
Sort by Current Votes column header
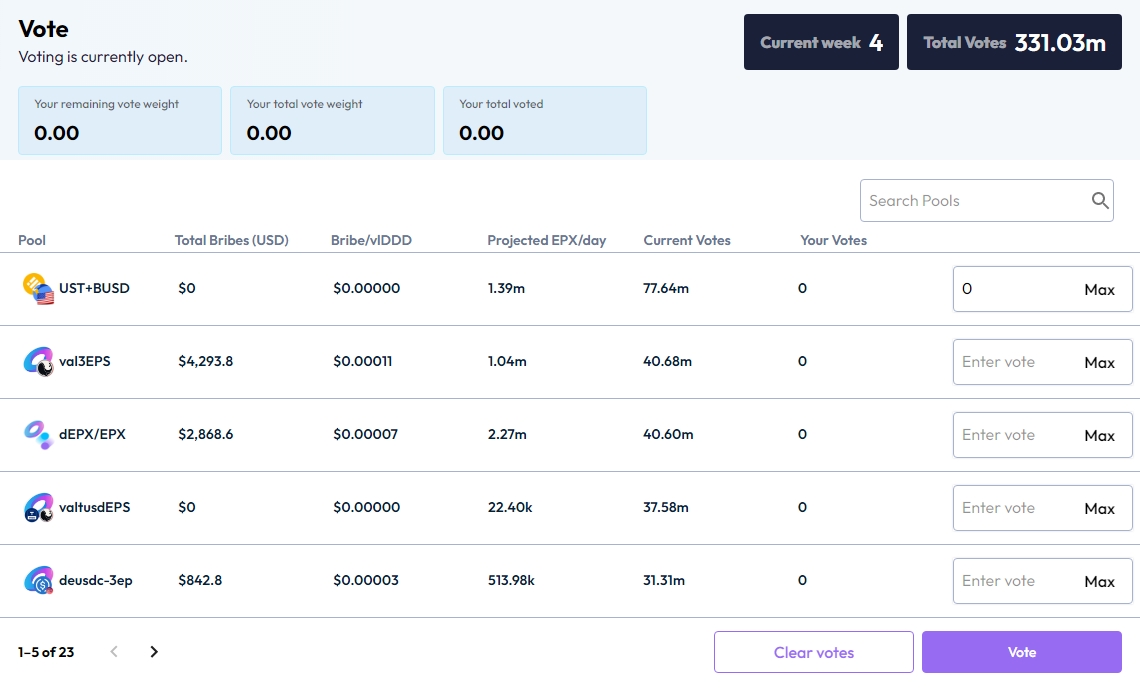687,240
